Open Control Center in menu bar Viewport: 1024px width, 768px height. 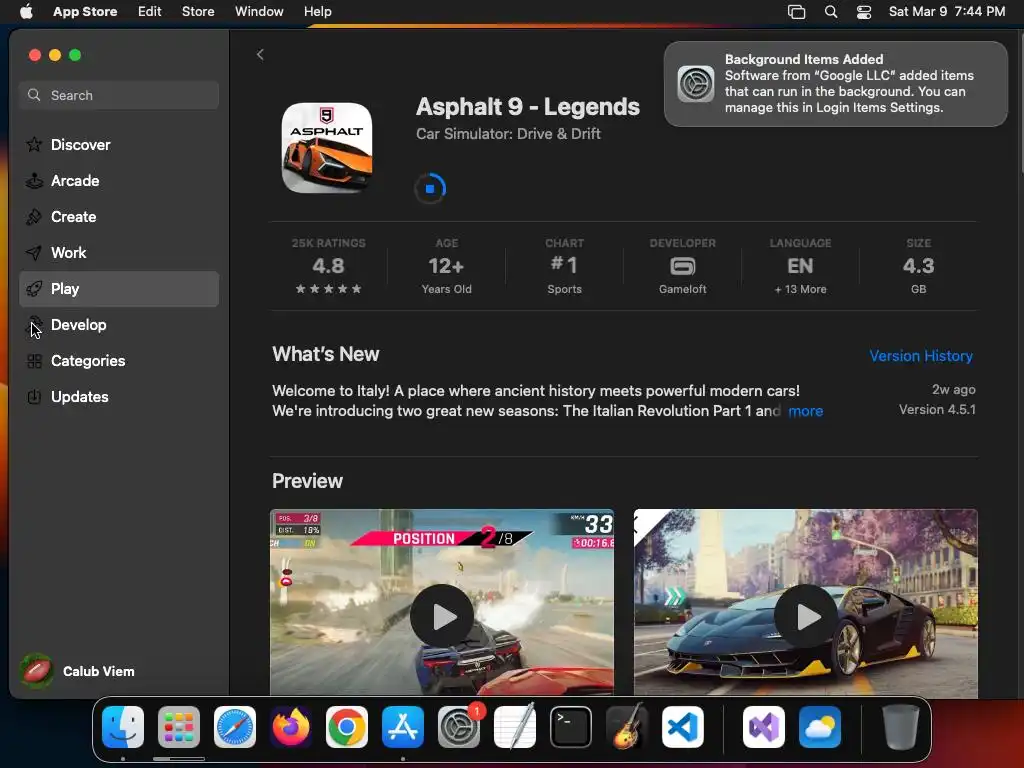coord(864,12)
